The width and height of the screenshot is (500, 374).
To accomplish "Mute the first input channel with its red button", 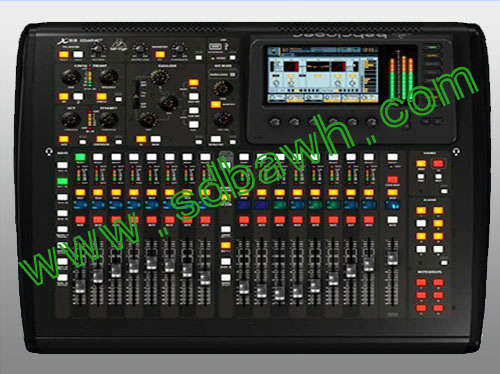I will click(x=80, y=220).
